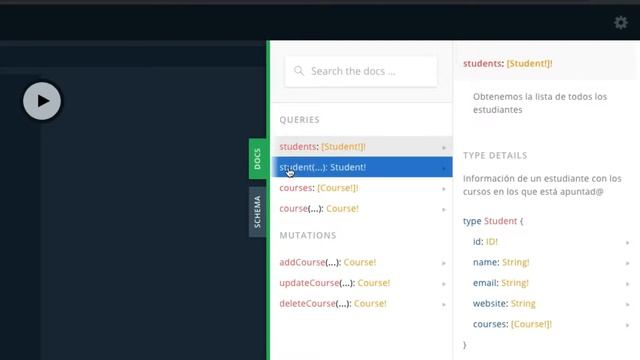
Task: Open the courses query entry
Action: coord(362,188)
